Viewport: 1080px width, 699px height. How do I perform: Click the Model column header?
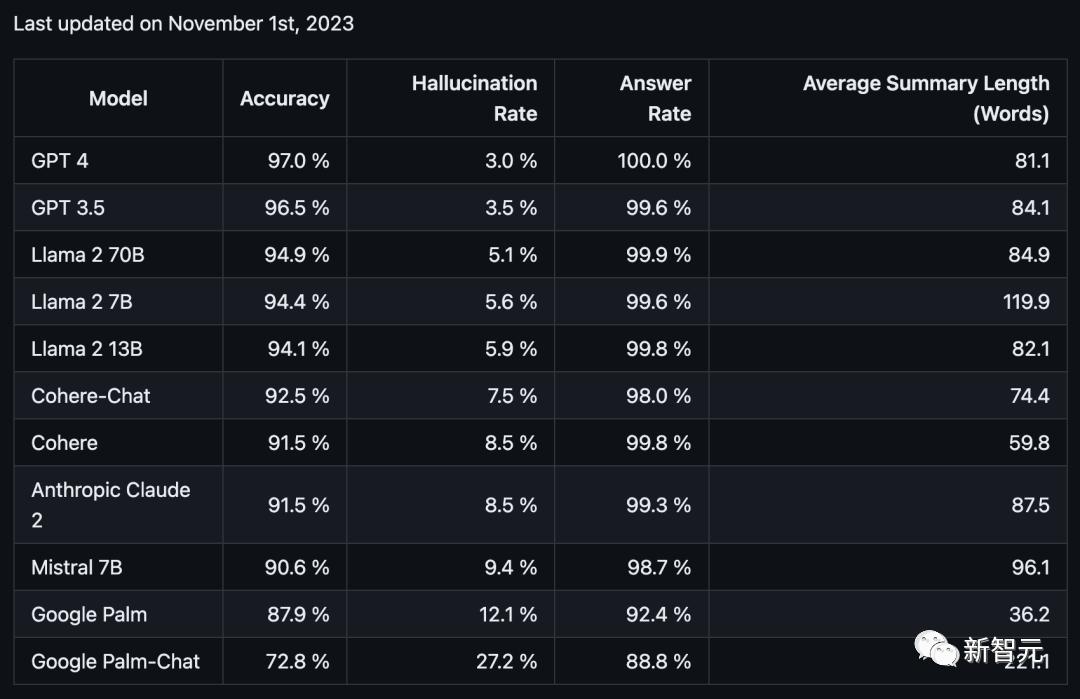click(118, 98)
